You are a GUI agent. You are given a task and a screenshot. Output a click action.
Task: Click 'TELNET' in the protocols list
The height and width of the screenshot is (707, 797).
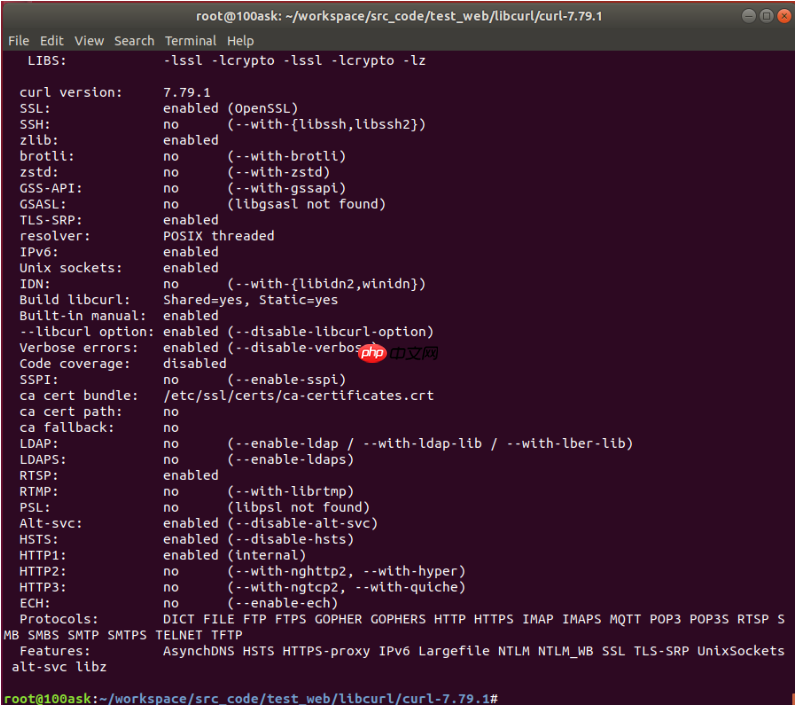(x=179, y=635)
